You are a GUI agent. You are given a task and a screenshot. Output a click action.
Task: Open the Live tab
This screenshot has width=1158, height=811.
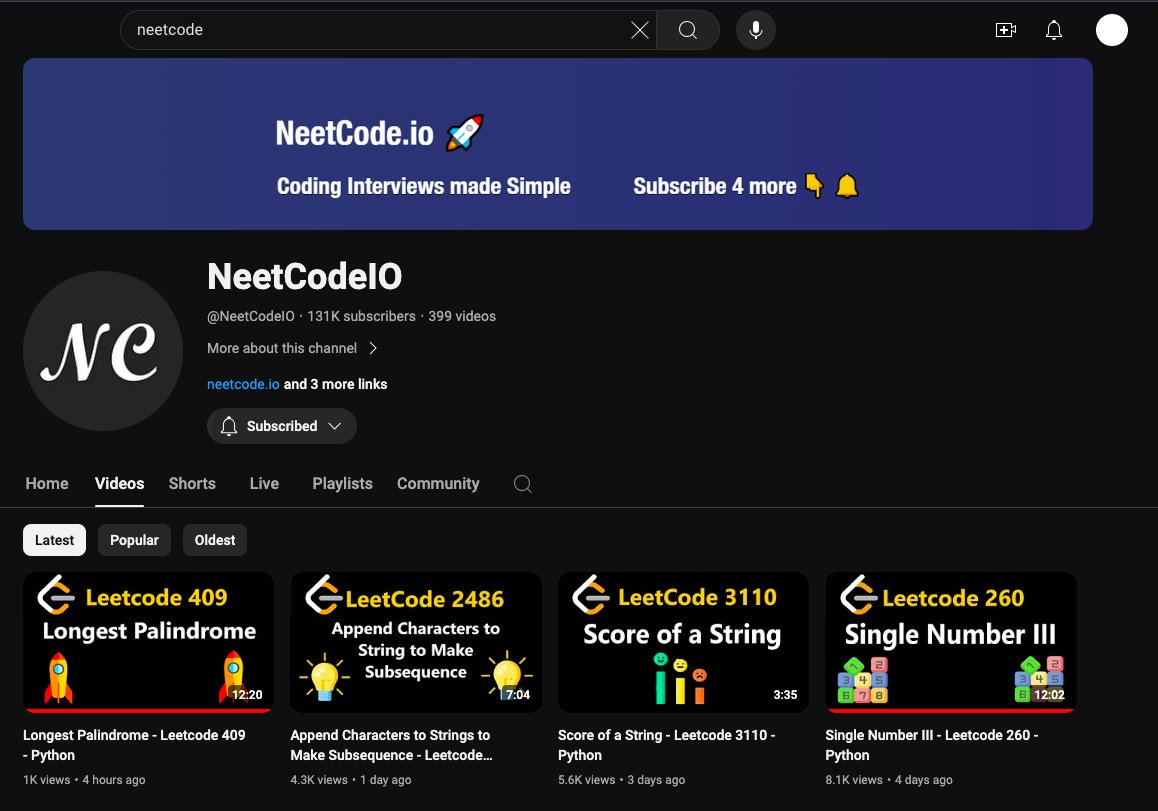point(264,484)
